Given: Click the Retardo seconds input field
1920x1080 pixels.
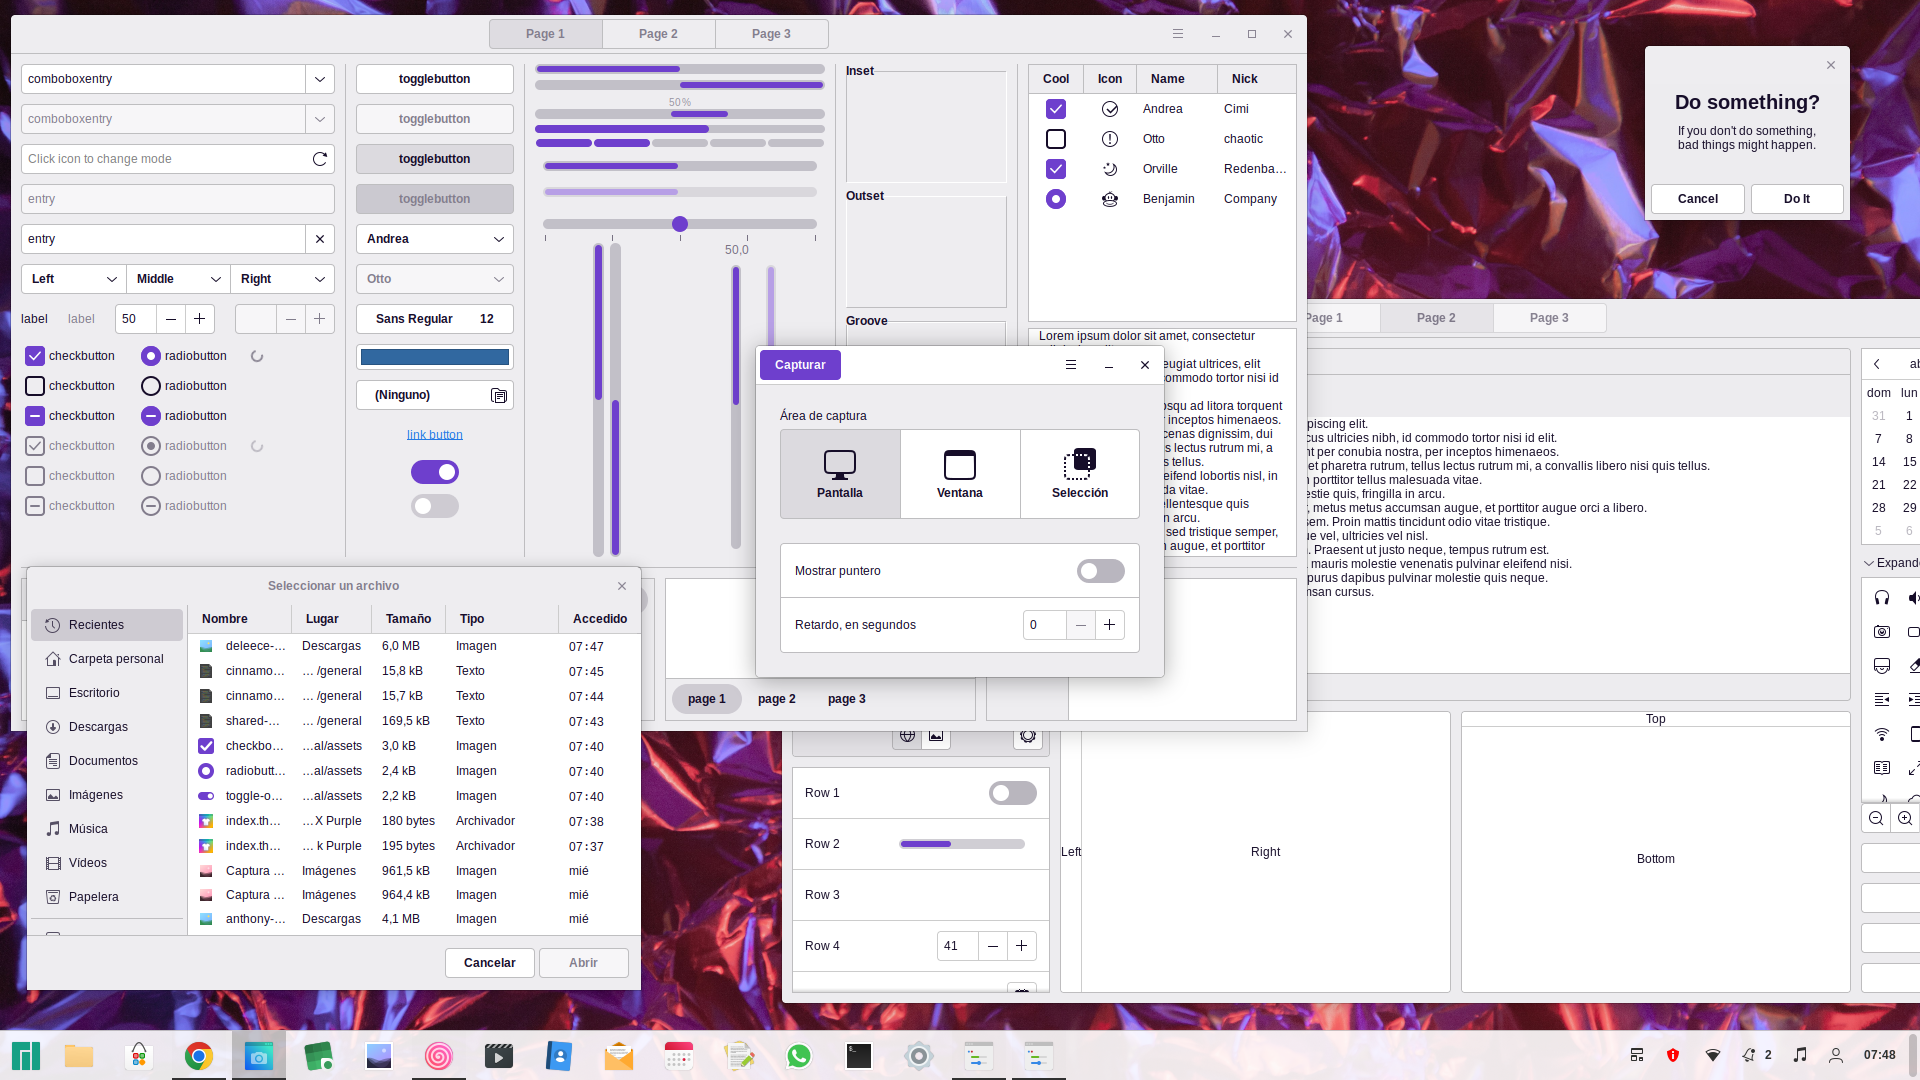Looking at the screenshot, I should click(1044, 625).
